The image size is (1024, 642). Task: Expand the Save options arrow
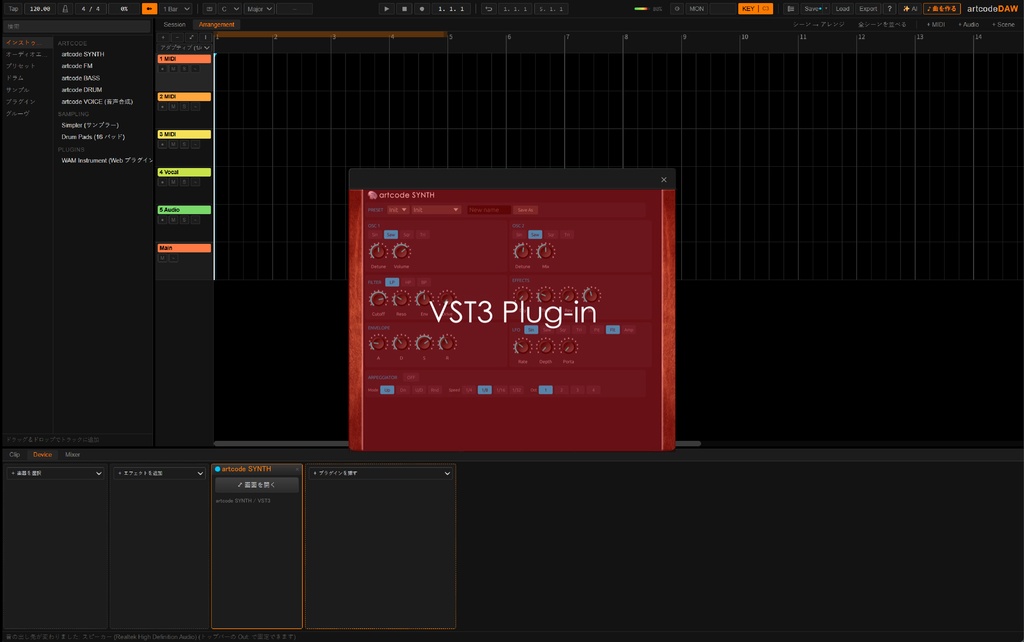[826, 8]
